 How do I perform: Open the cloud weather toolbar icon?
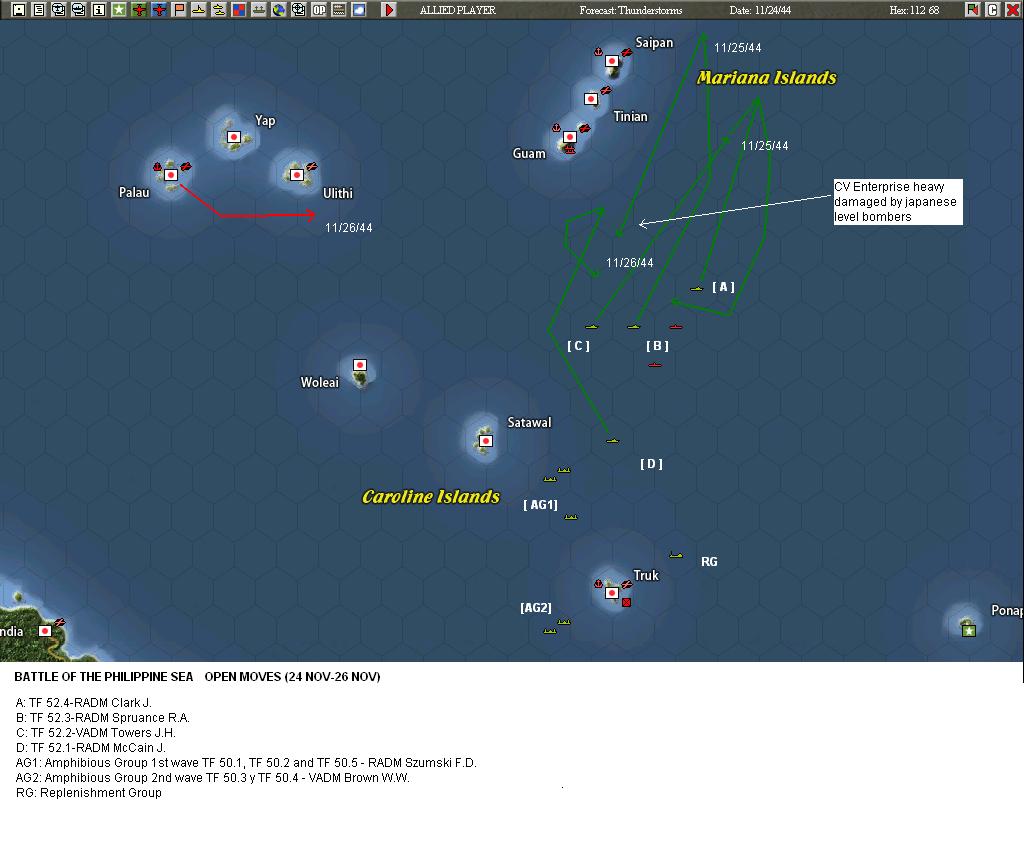359,10
